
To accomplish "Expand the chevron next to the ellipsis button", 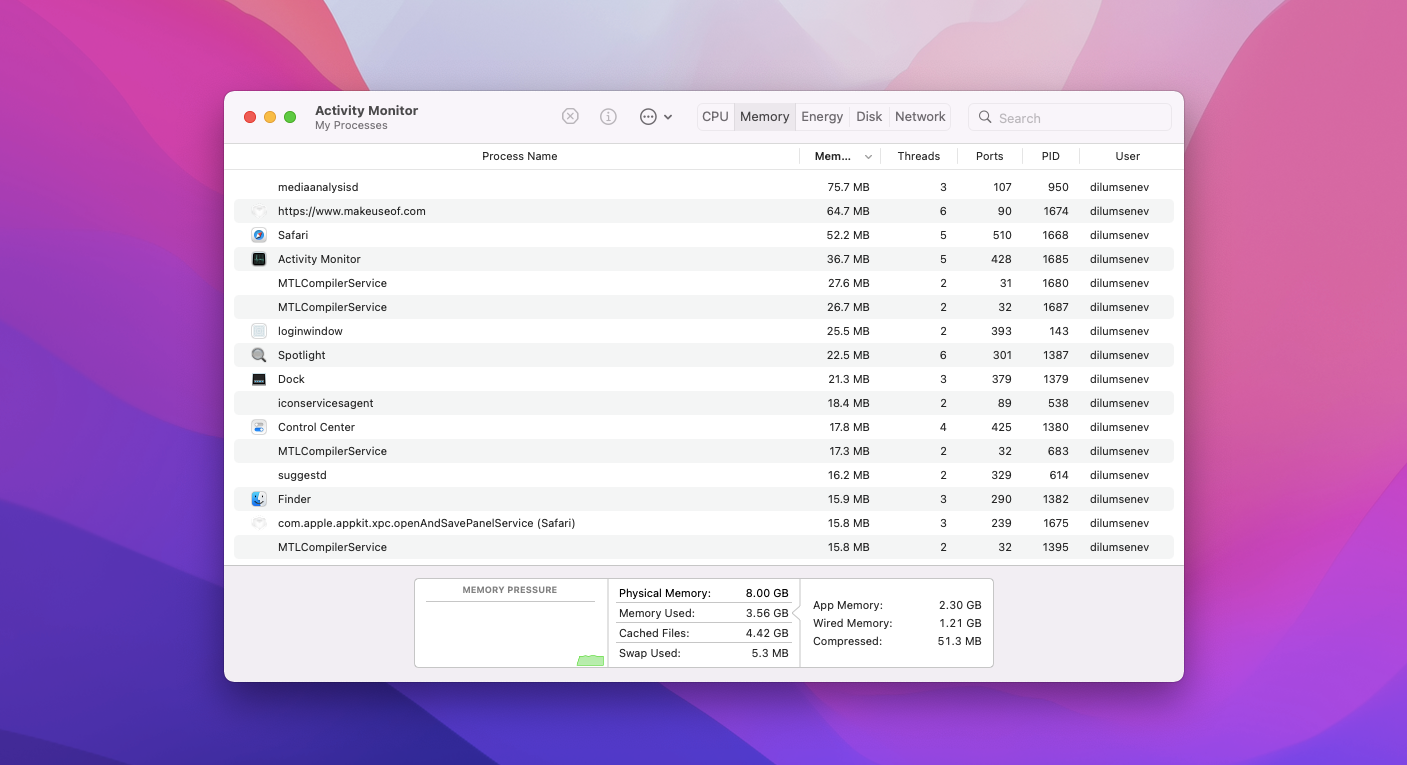I will point(668,116).
